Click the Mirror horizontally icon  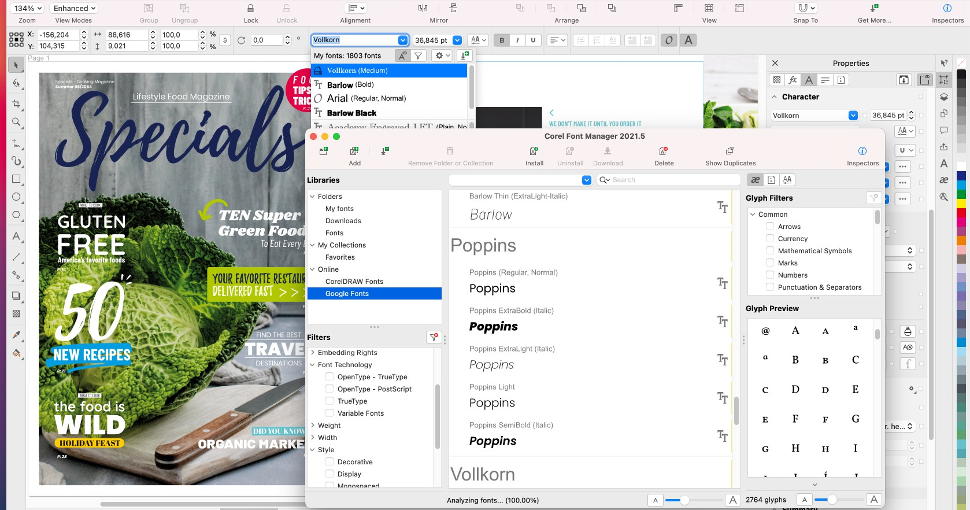[x=423, y=8]
